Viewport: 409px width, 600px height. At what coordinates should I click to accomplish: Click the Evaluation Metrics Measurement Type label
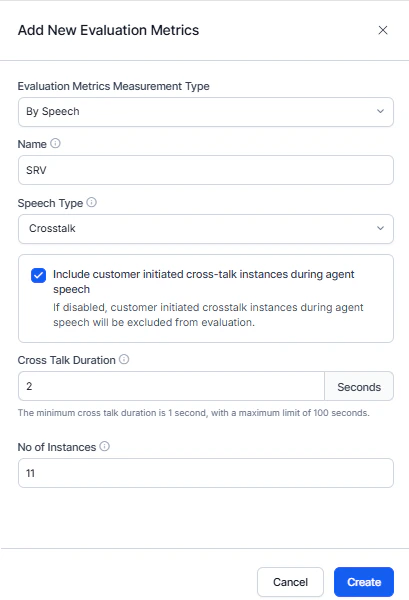tap(114, 86)
